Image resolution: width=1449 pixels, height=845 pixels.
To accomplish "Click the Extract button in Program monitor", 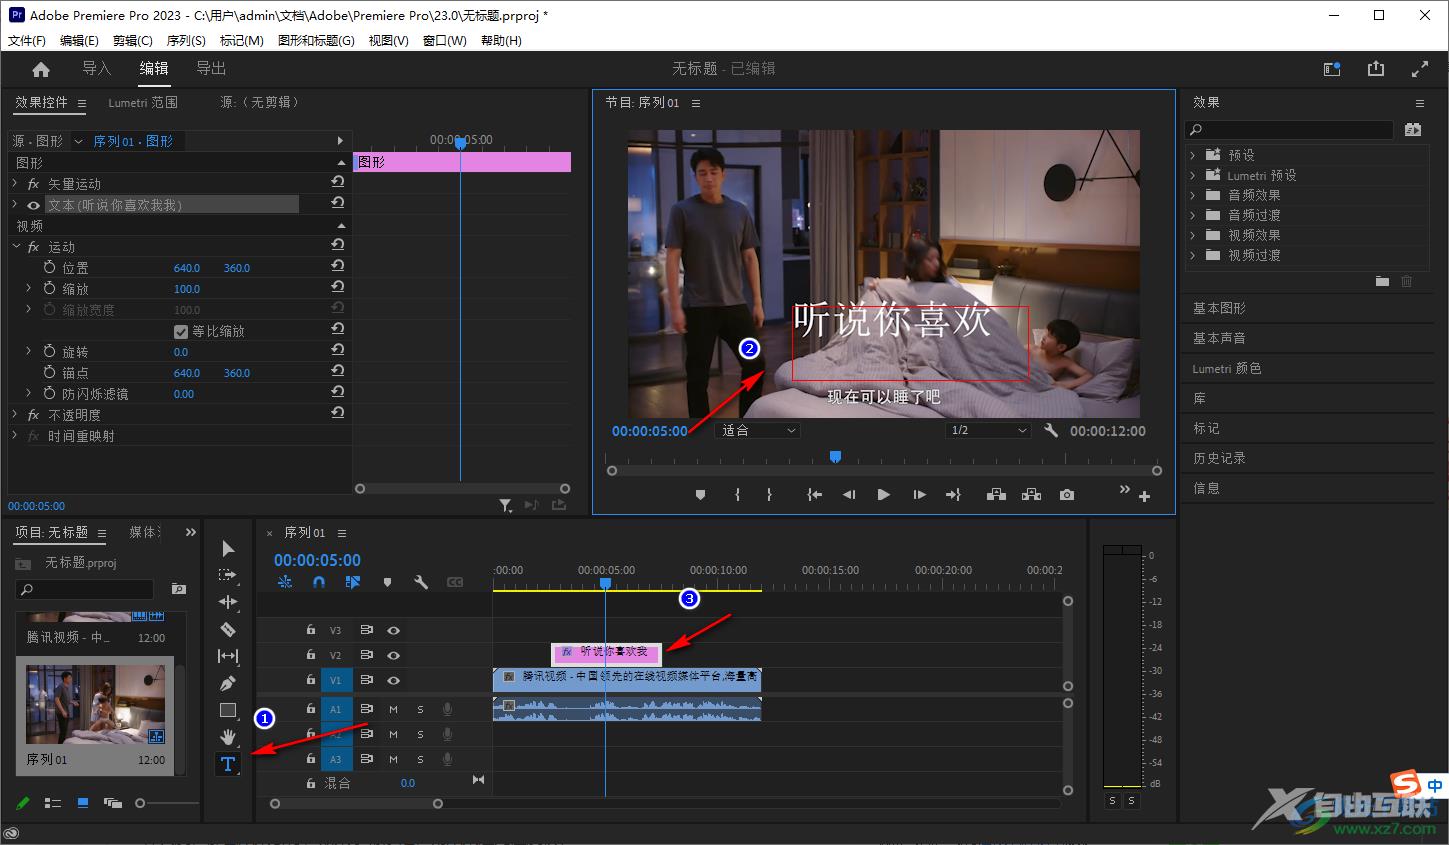I will point(1031,494).
